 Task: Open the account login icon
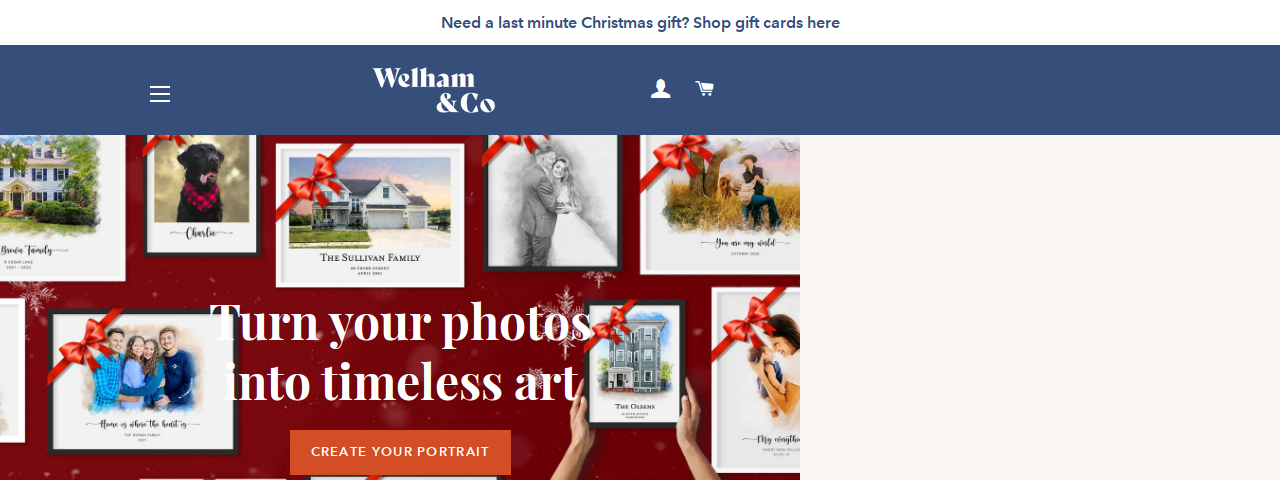pos(660,89)
